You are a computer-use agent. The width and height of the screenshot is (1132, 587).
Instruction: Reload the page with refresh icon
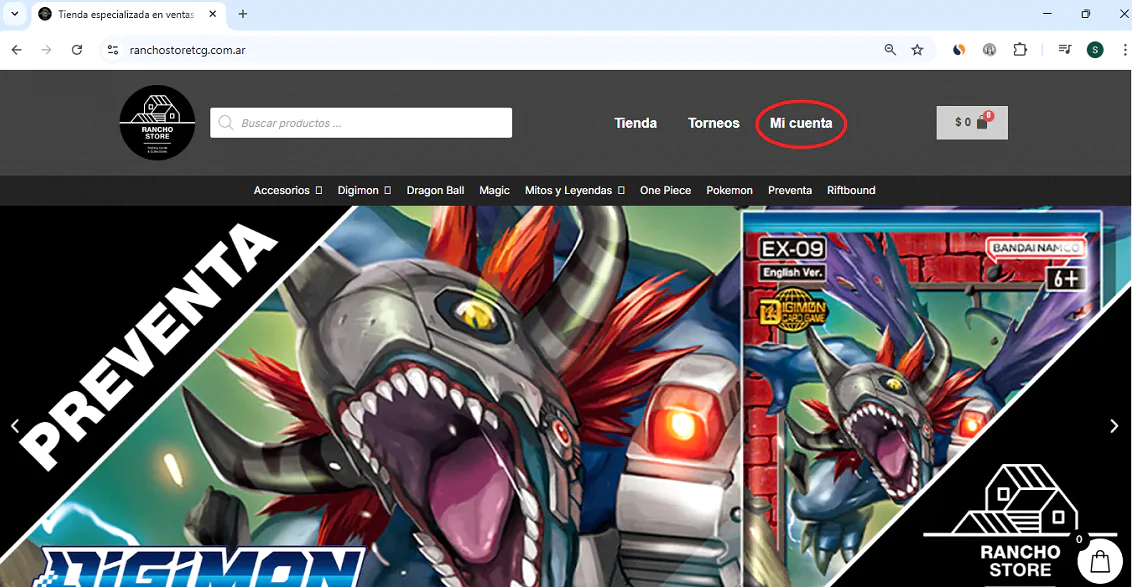coord(77,50)
